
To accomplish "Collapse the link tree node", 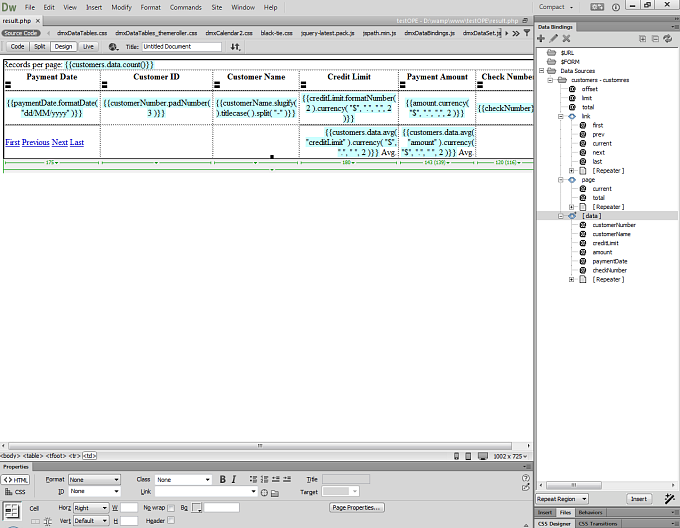I will pos(561,116).
